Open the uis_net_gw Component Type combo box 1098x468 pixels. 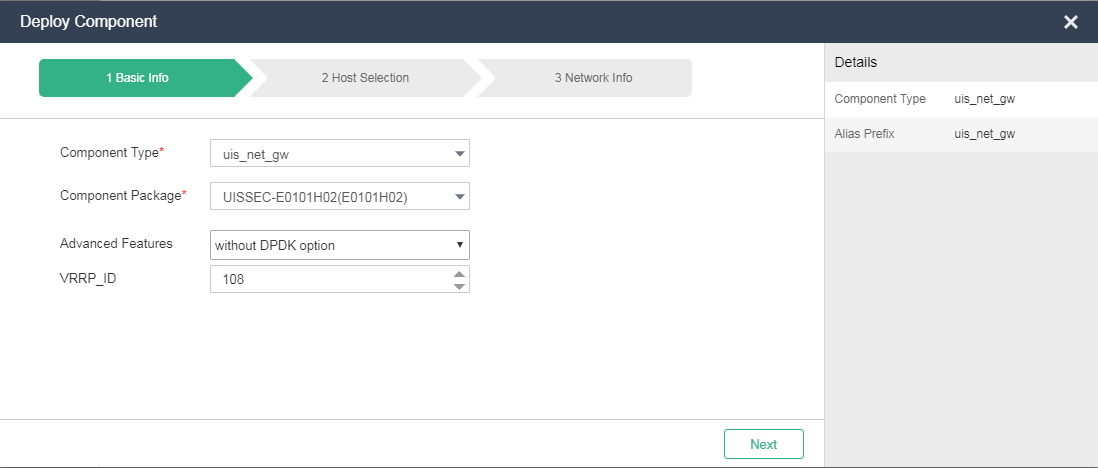(330, 154)
